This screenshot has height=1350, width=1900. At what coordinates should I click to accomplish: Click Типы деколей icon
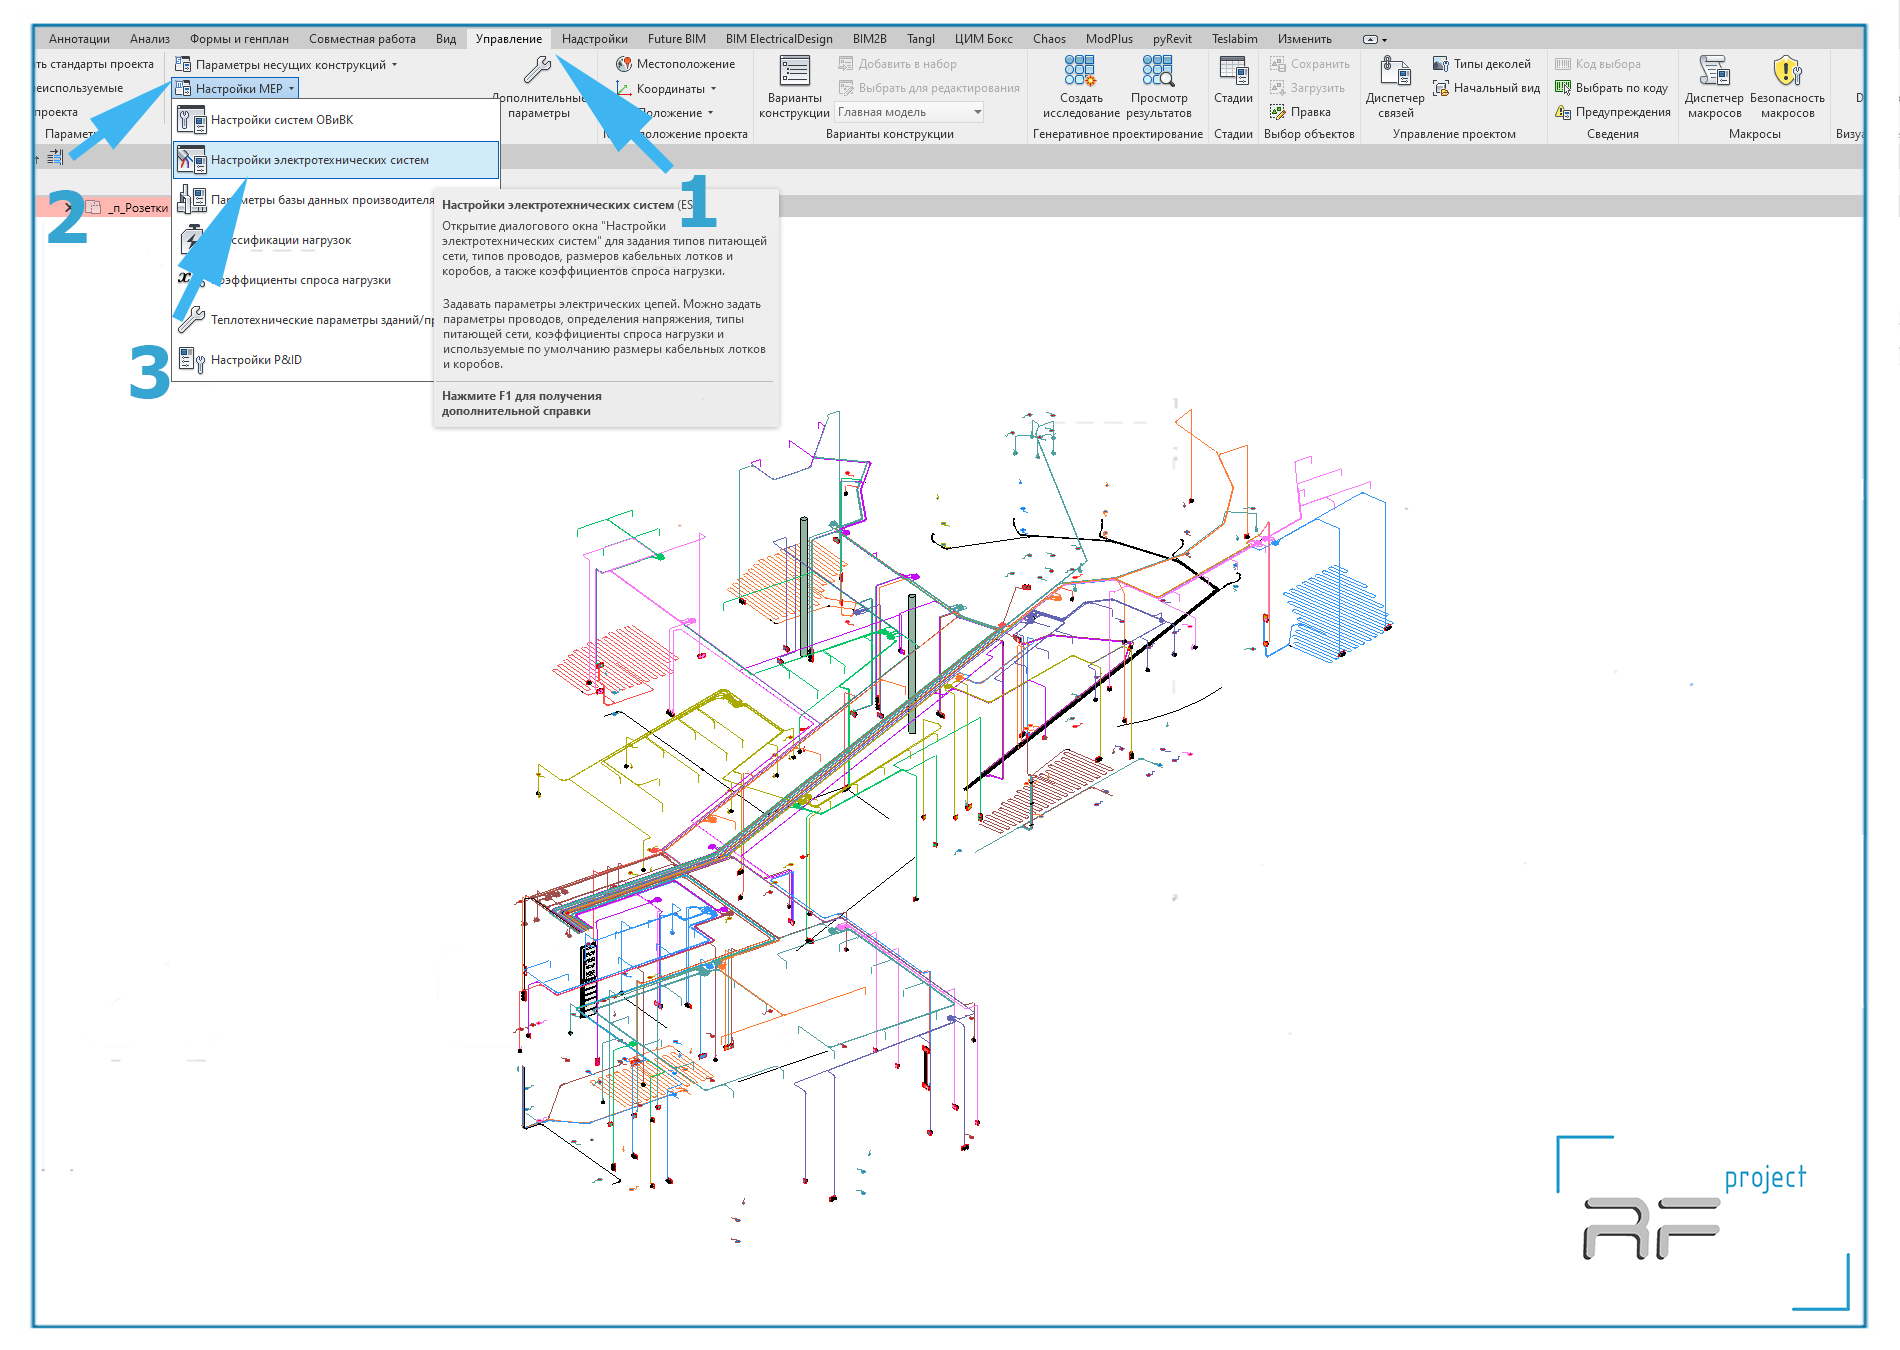(1441, 64)
